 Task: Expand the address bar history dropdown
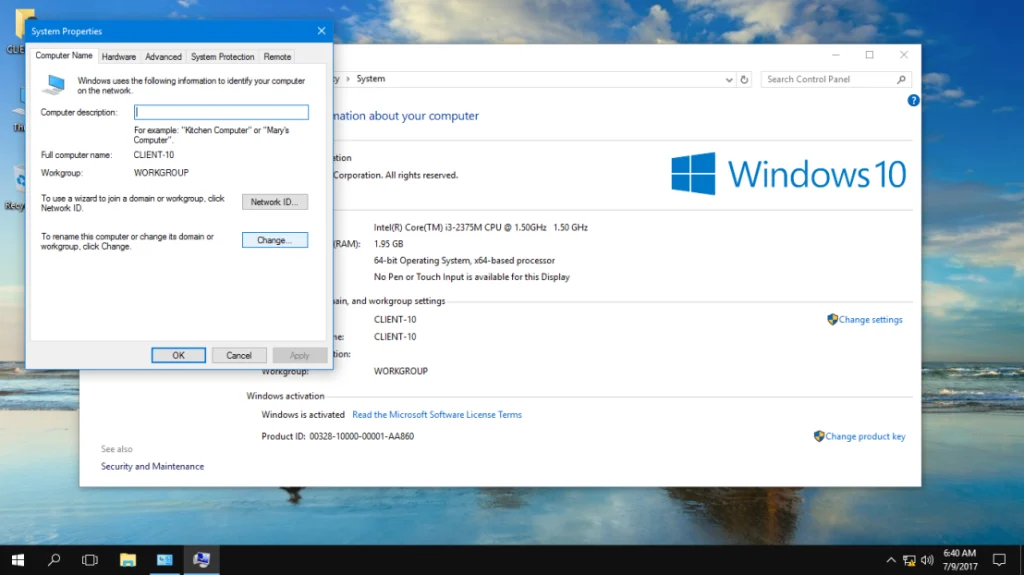click(729, 79)
